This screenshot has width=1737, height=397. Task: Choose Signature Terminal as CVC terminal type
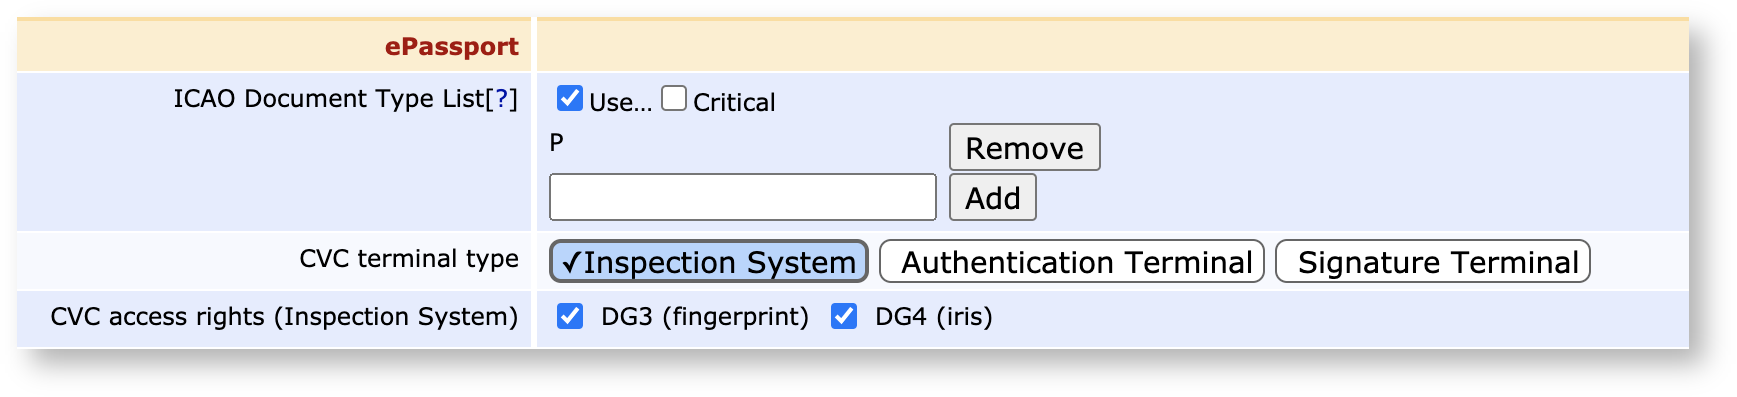(1433, 261)
